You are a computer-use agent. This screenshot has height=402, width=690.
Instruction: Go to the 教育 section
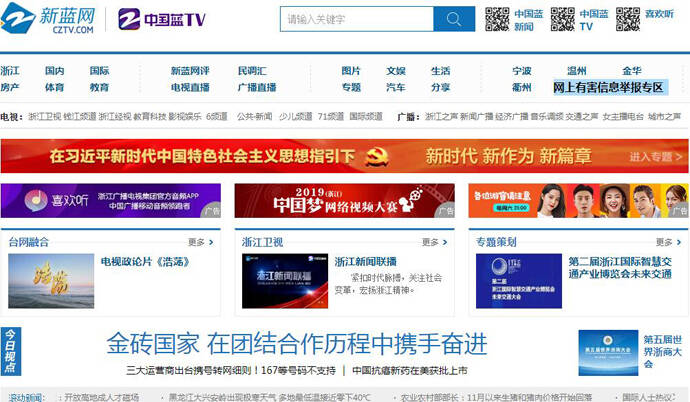pyautogui.click(x=99, y=88)
